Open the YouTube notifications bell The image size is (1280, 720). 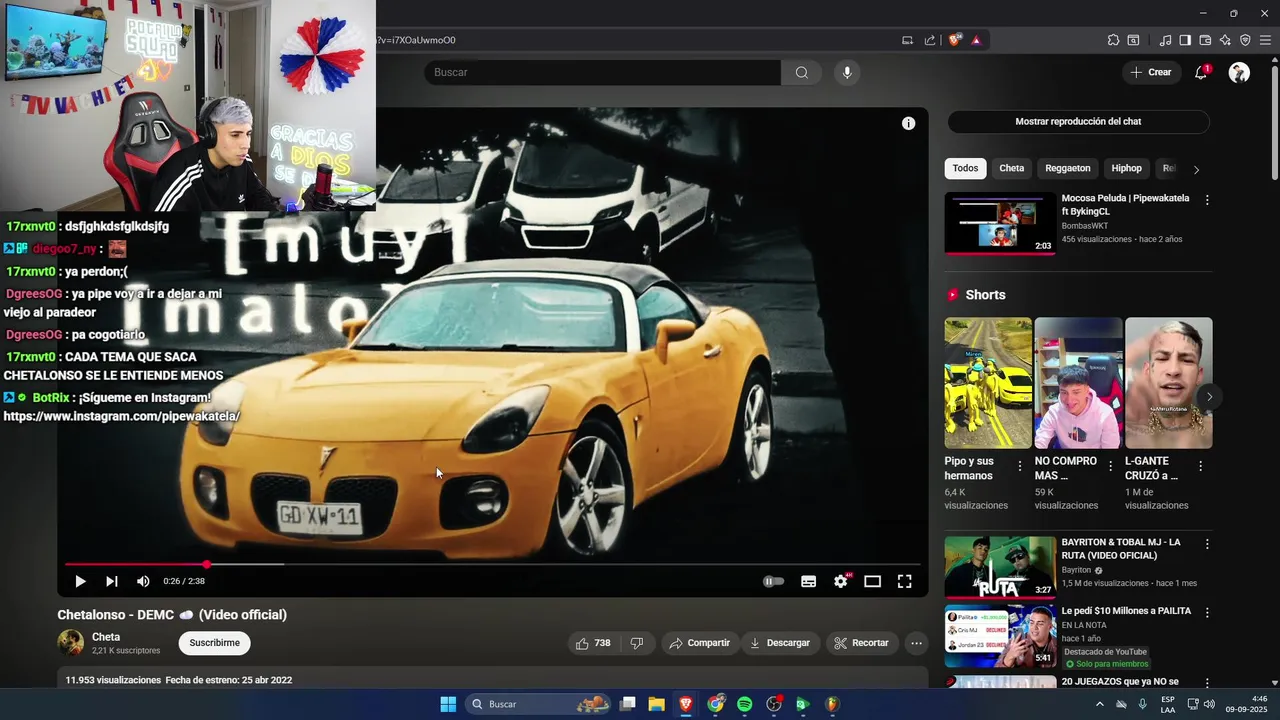click(x=1201, y=72)
